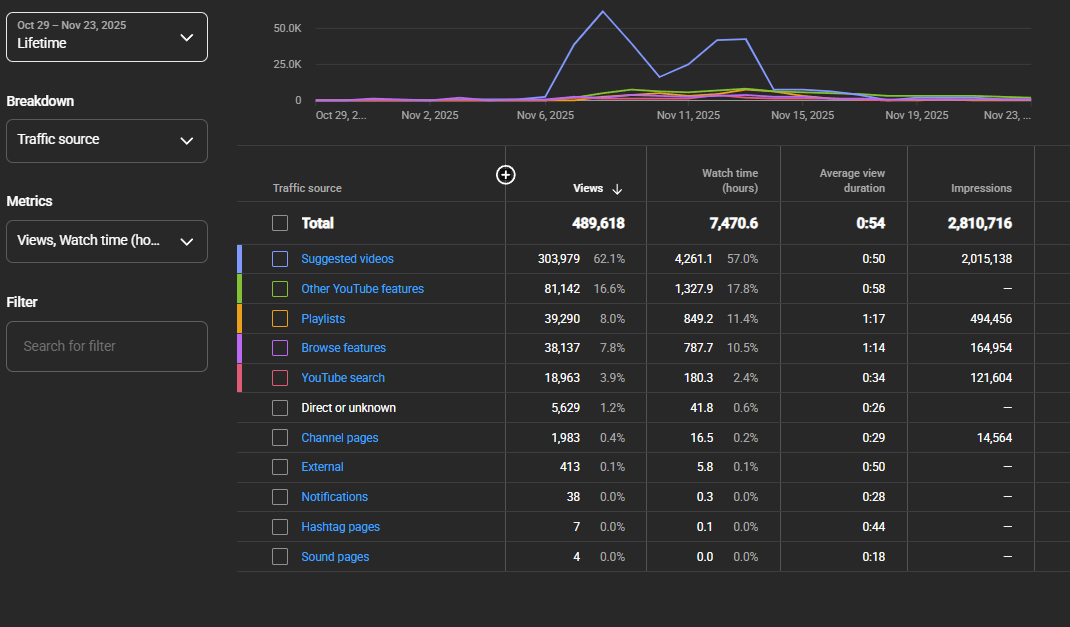Click the Search for filter field
Image resolution: width=1070 pixels, height=627 pixels.
point(107,346)
